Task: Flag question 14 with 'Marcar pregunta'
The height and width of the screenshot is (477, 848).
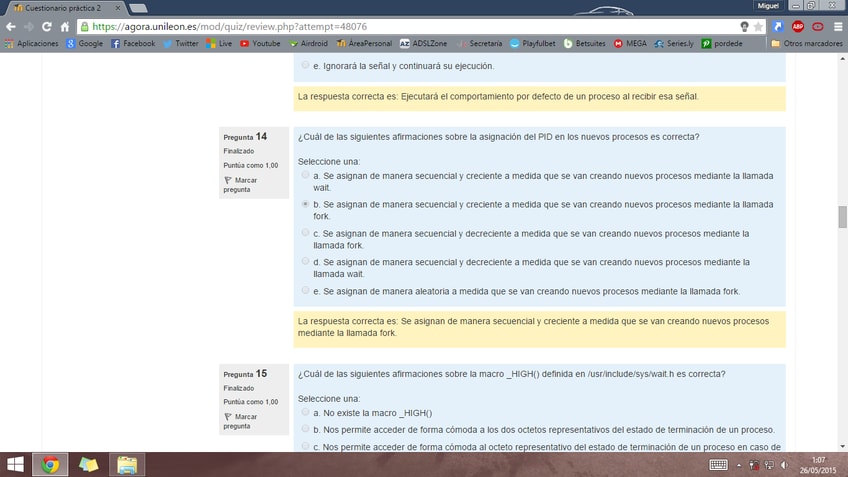Action: (x=239, y=184)
